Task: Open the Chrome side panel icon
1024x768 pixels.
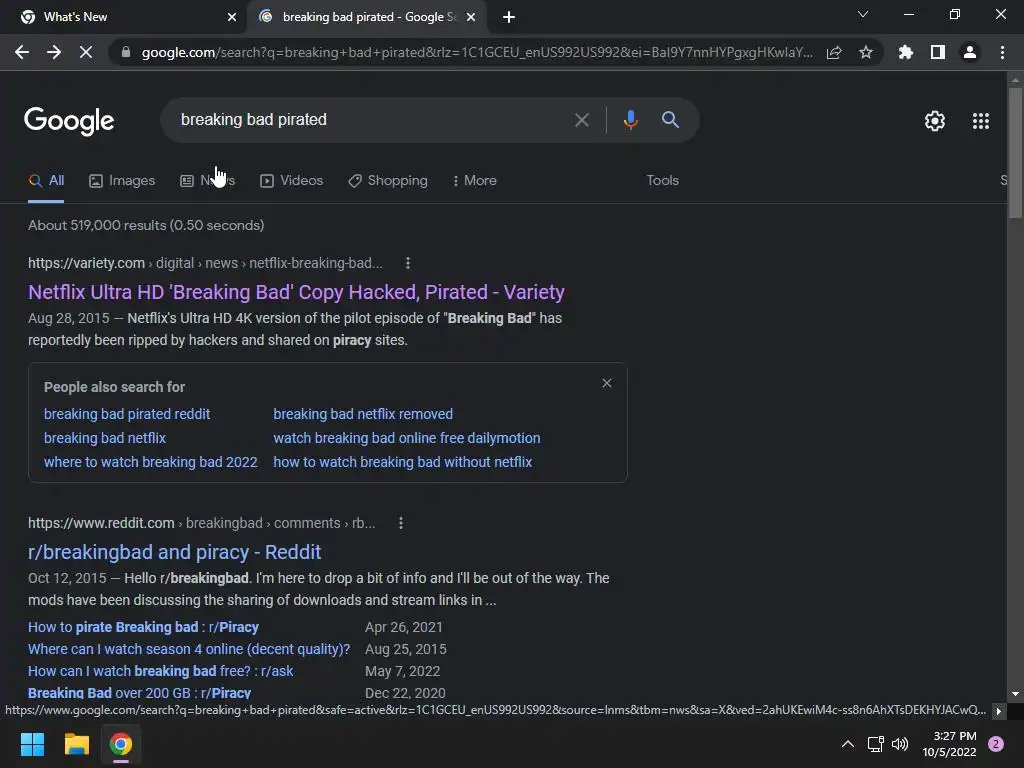Action: (938, 52)
